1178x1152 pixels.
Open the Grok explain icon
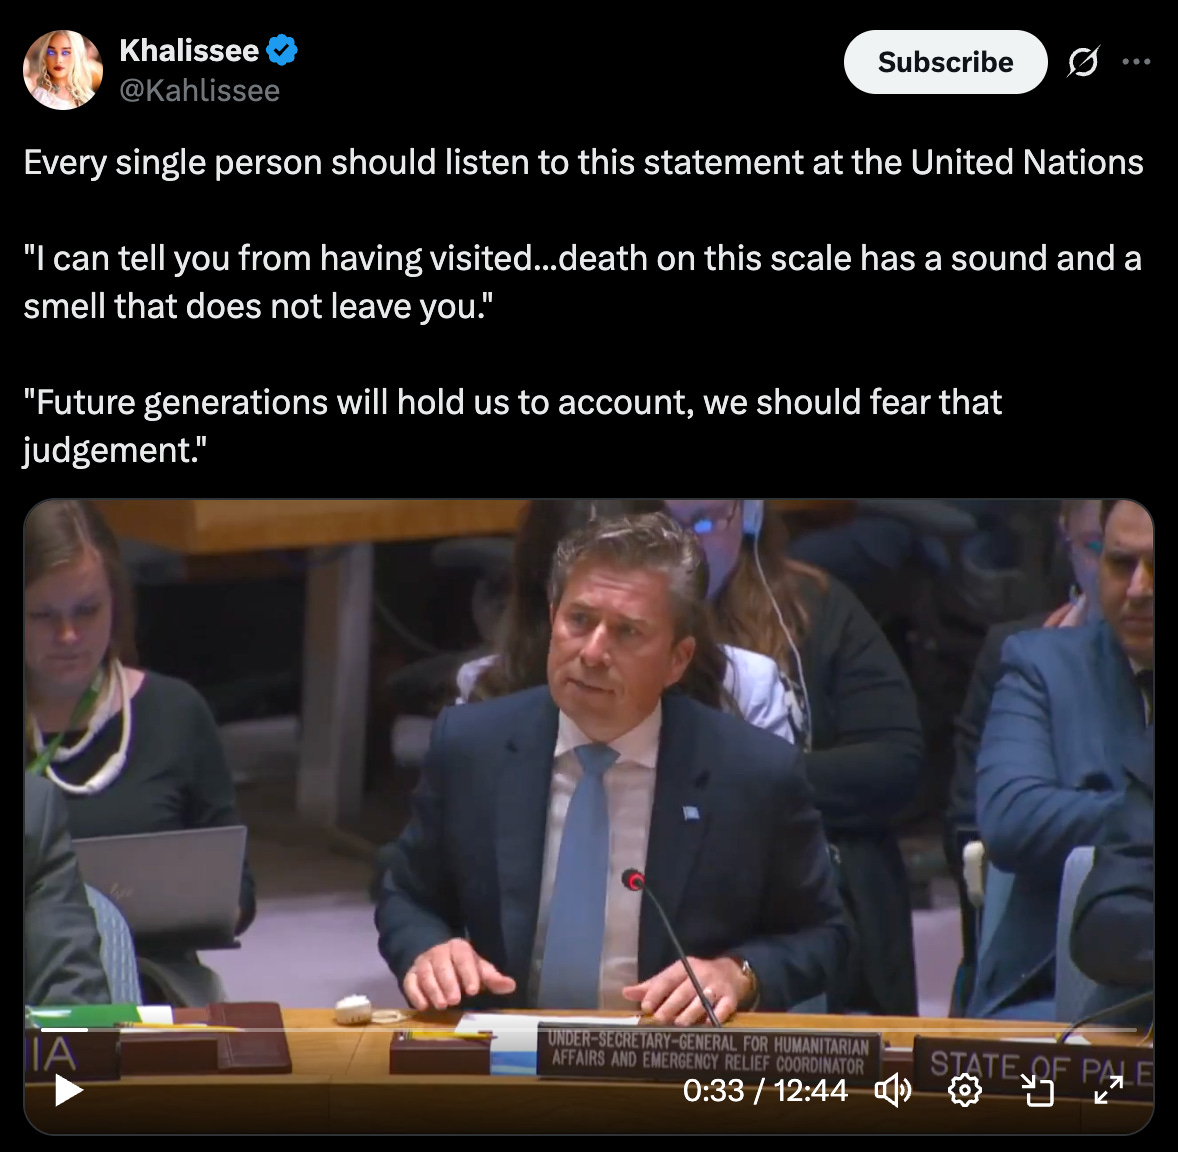pyautogui.click(x=1083, y=62)
